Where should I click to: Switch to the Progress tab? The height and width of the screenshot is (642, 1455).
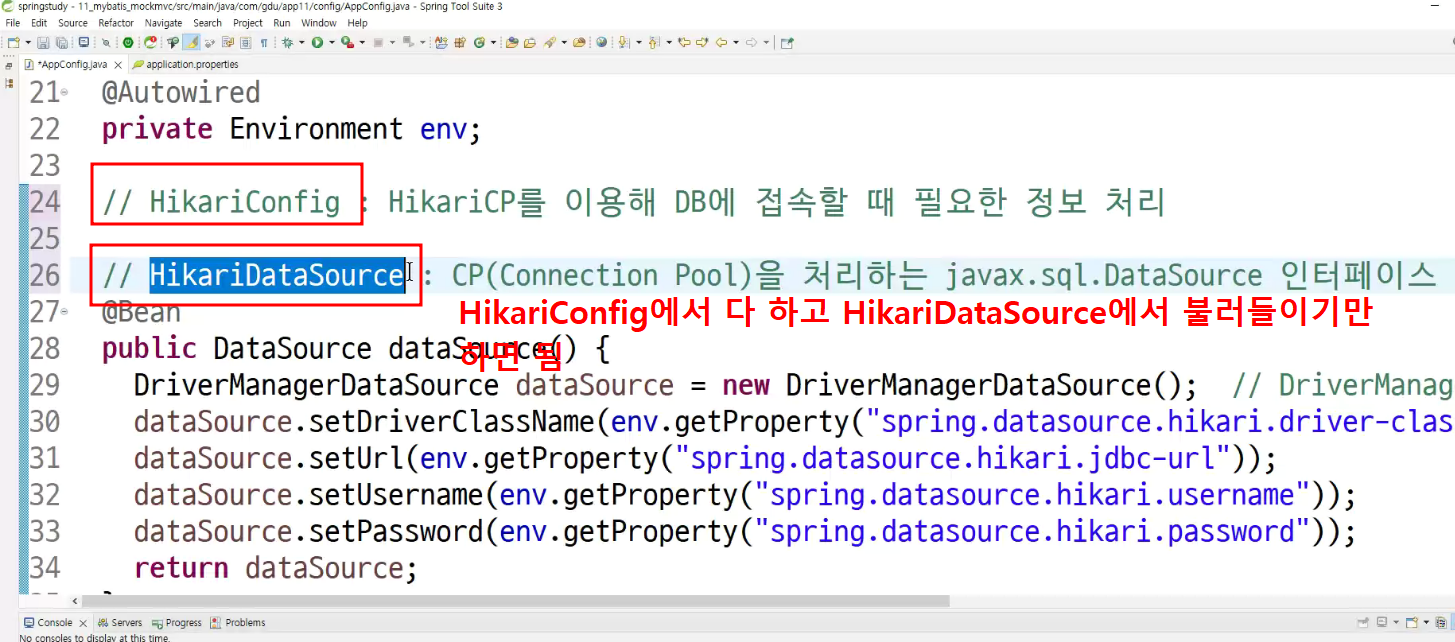pyautogui.click(x=177, y=622)
